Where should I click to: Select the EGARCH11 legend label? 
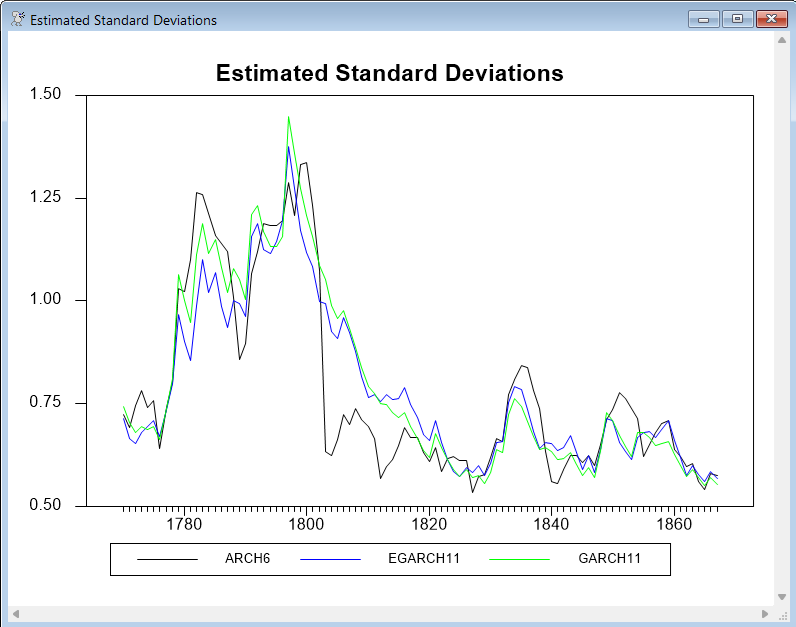(x=423, y=558)
